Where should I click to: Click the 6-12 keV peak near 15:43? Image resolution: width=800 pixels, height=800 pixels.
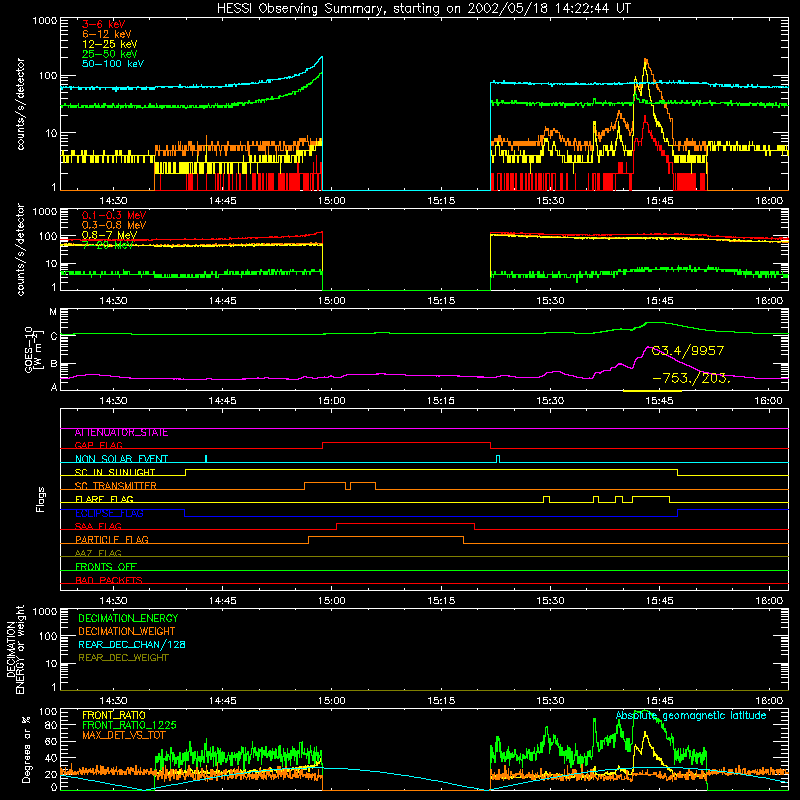(646, 62)
